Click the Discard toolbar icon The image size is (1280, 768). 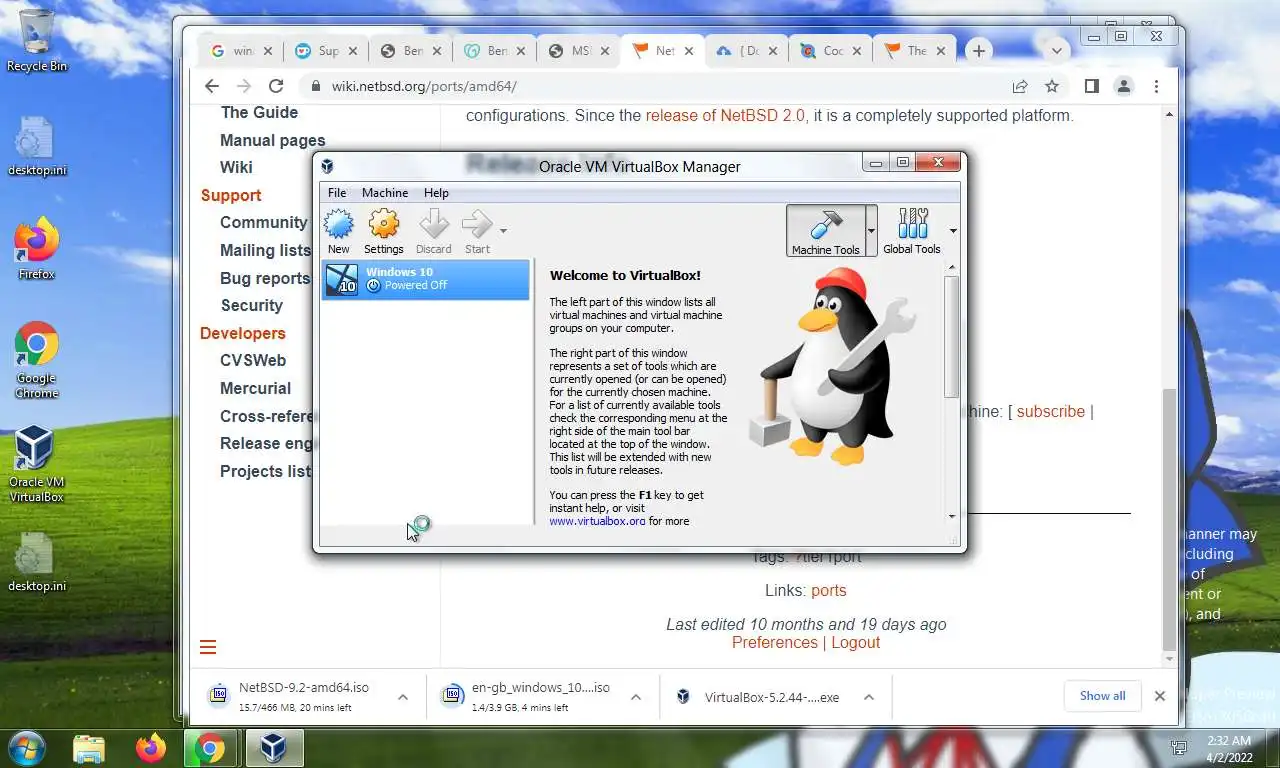(434, 231)
